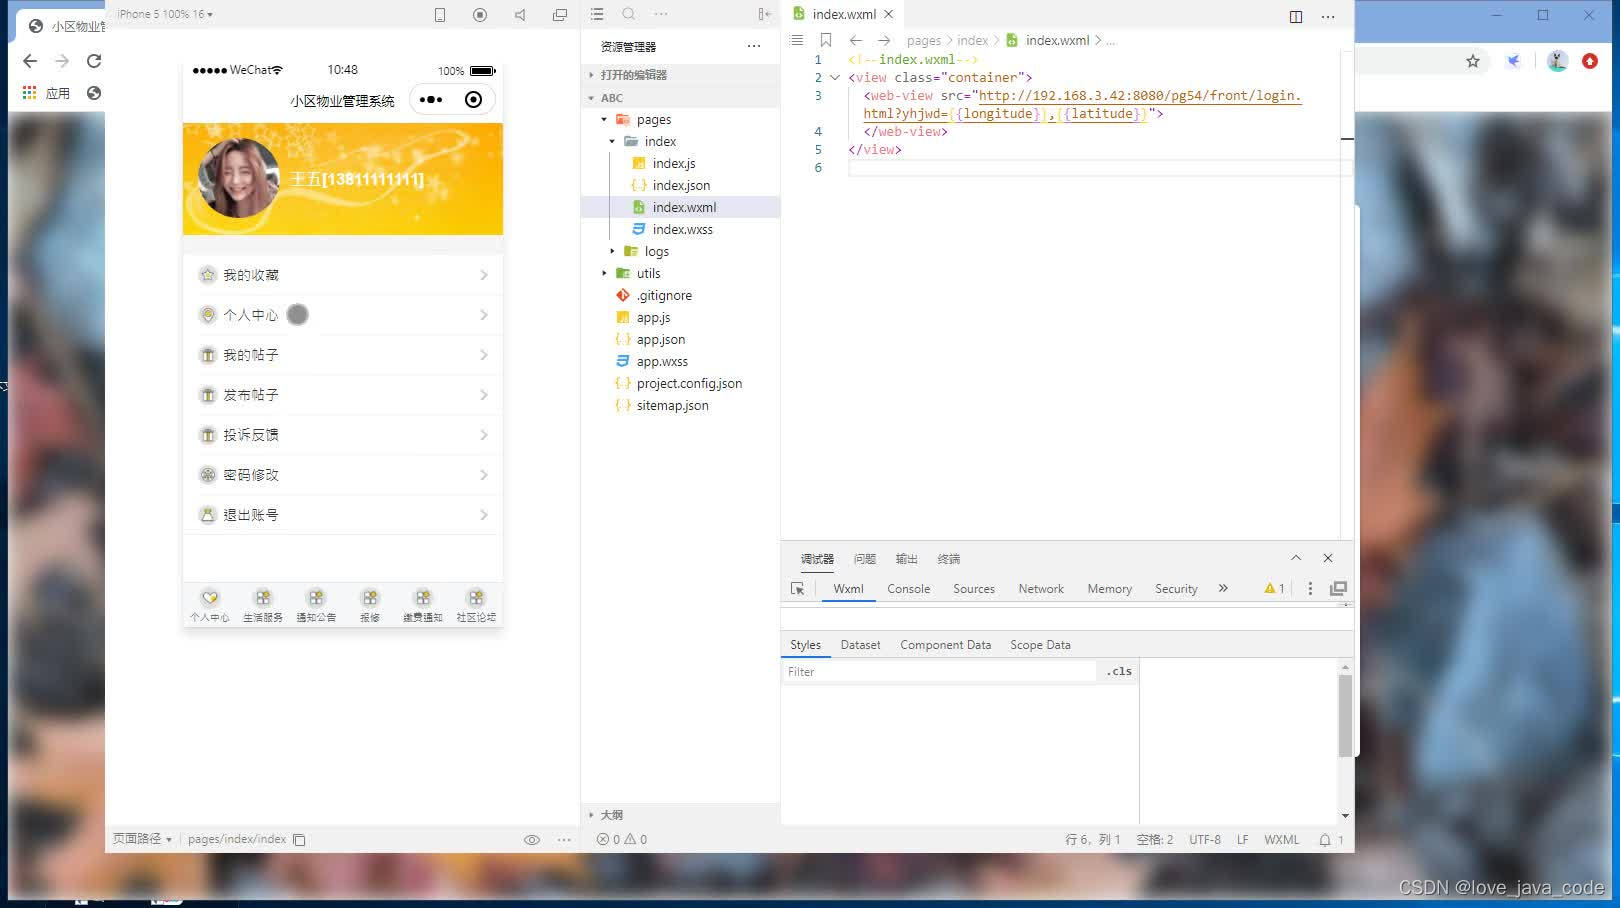Open 密码修改 list item
Screen dimensions: 1620x908
pos(343,475)
